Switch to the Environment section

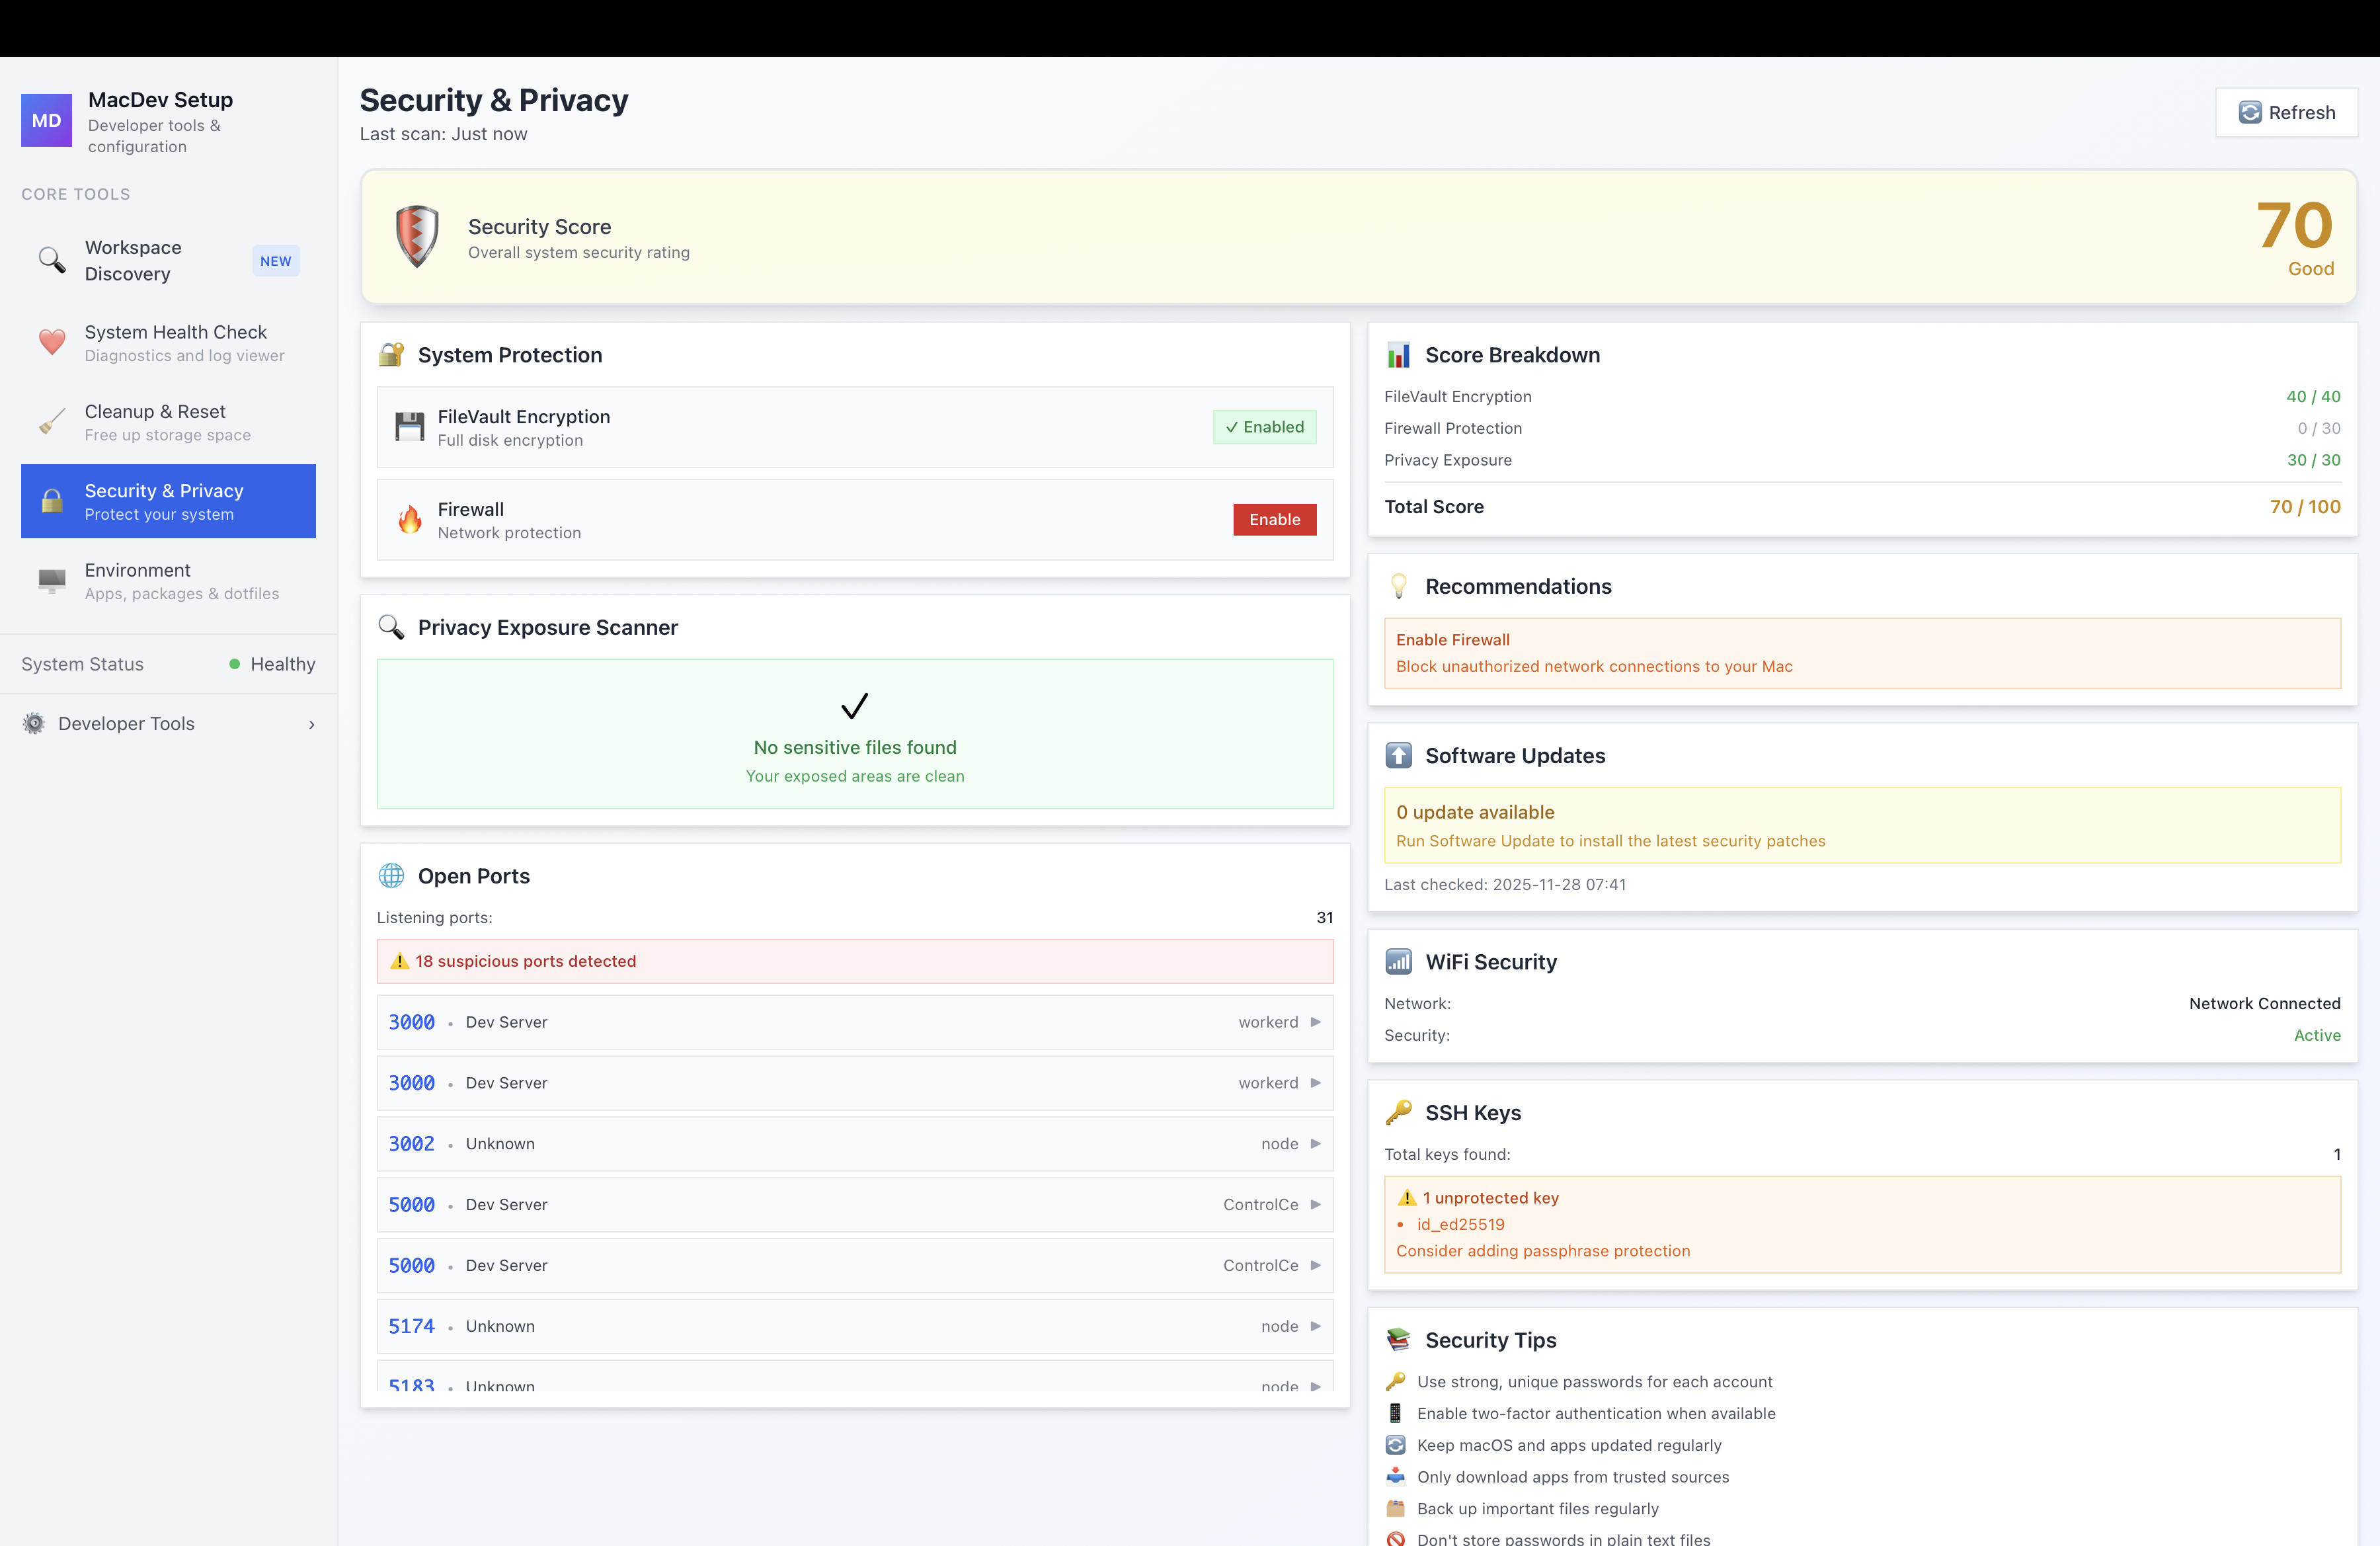tap(168, 581)
